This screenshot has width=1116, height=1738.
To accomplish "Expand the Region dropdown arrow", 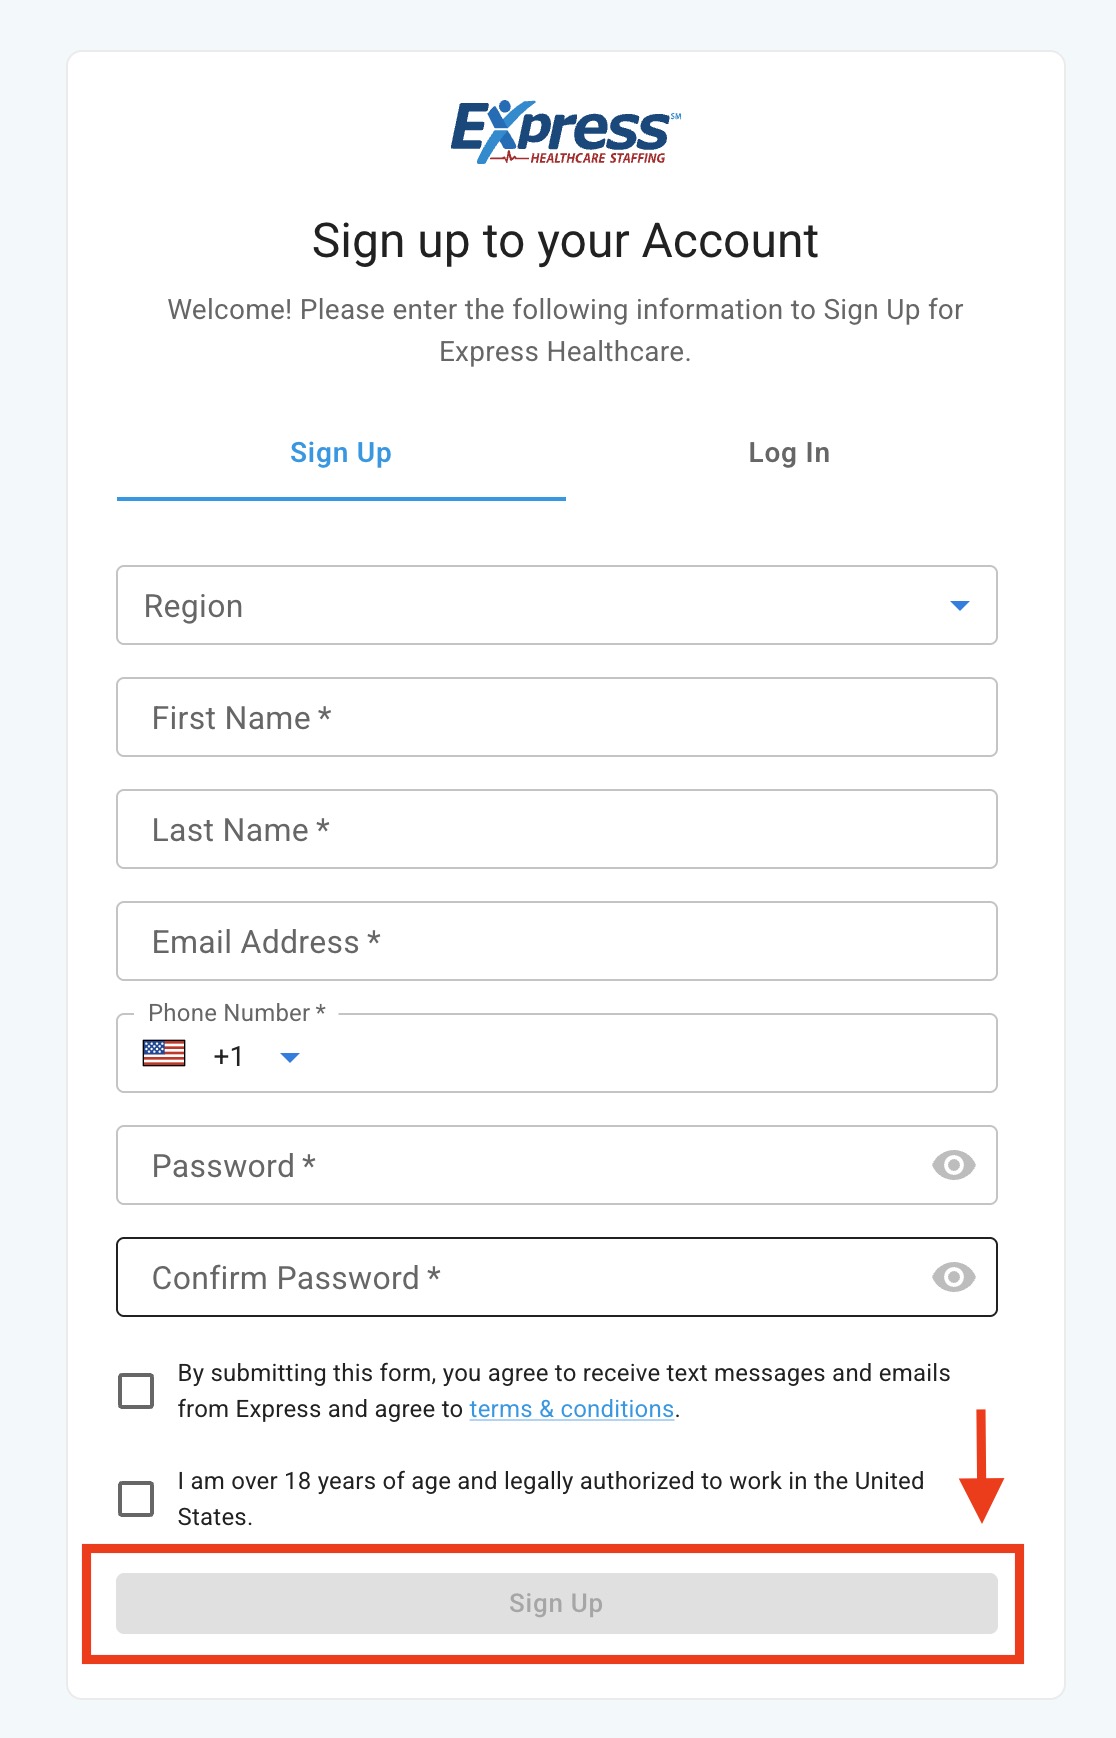I will 959,606.
